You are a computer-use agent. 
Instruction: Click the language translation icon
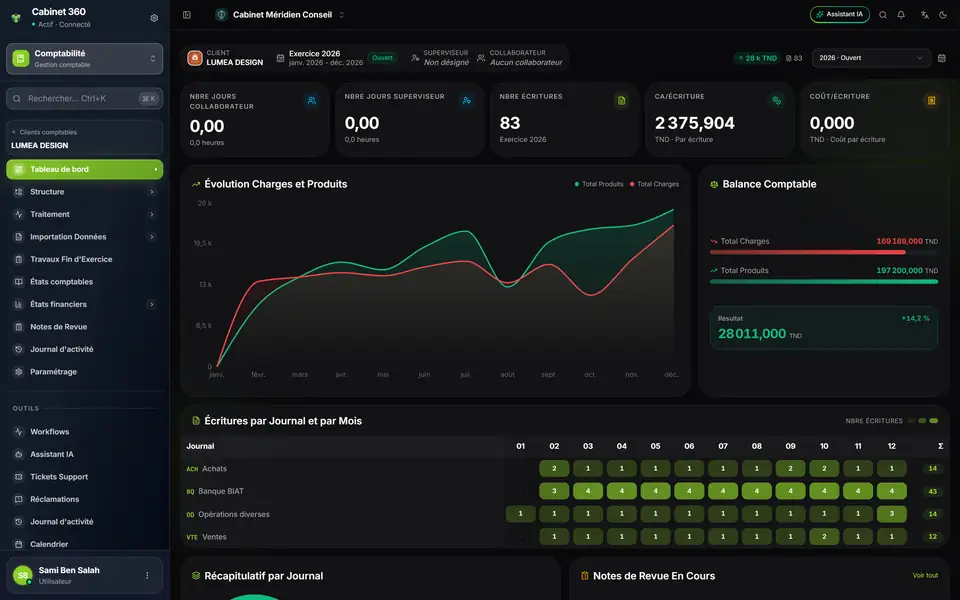(x=924, y=15)
